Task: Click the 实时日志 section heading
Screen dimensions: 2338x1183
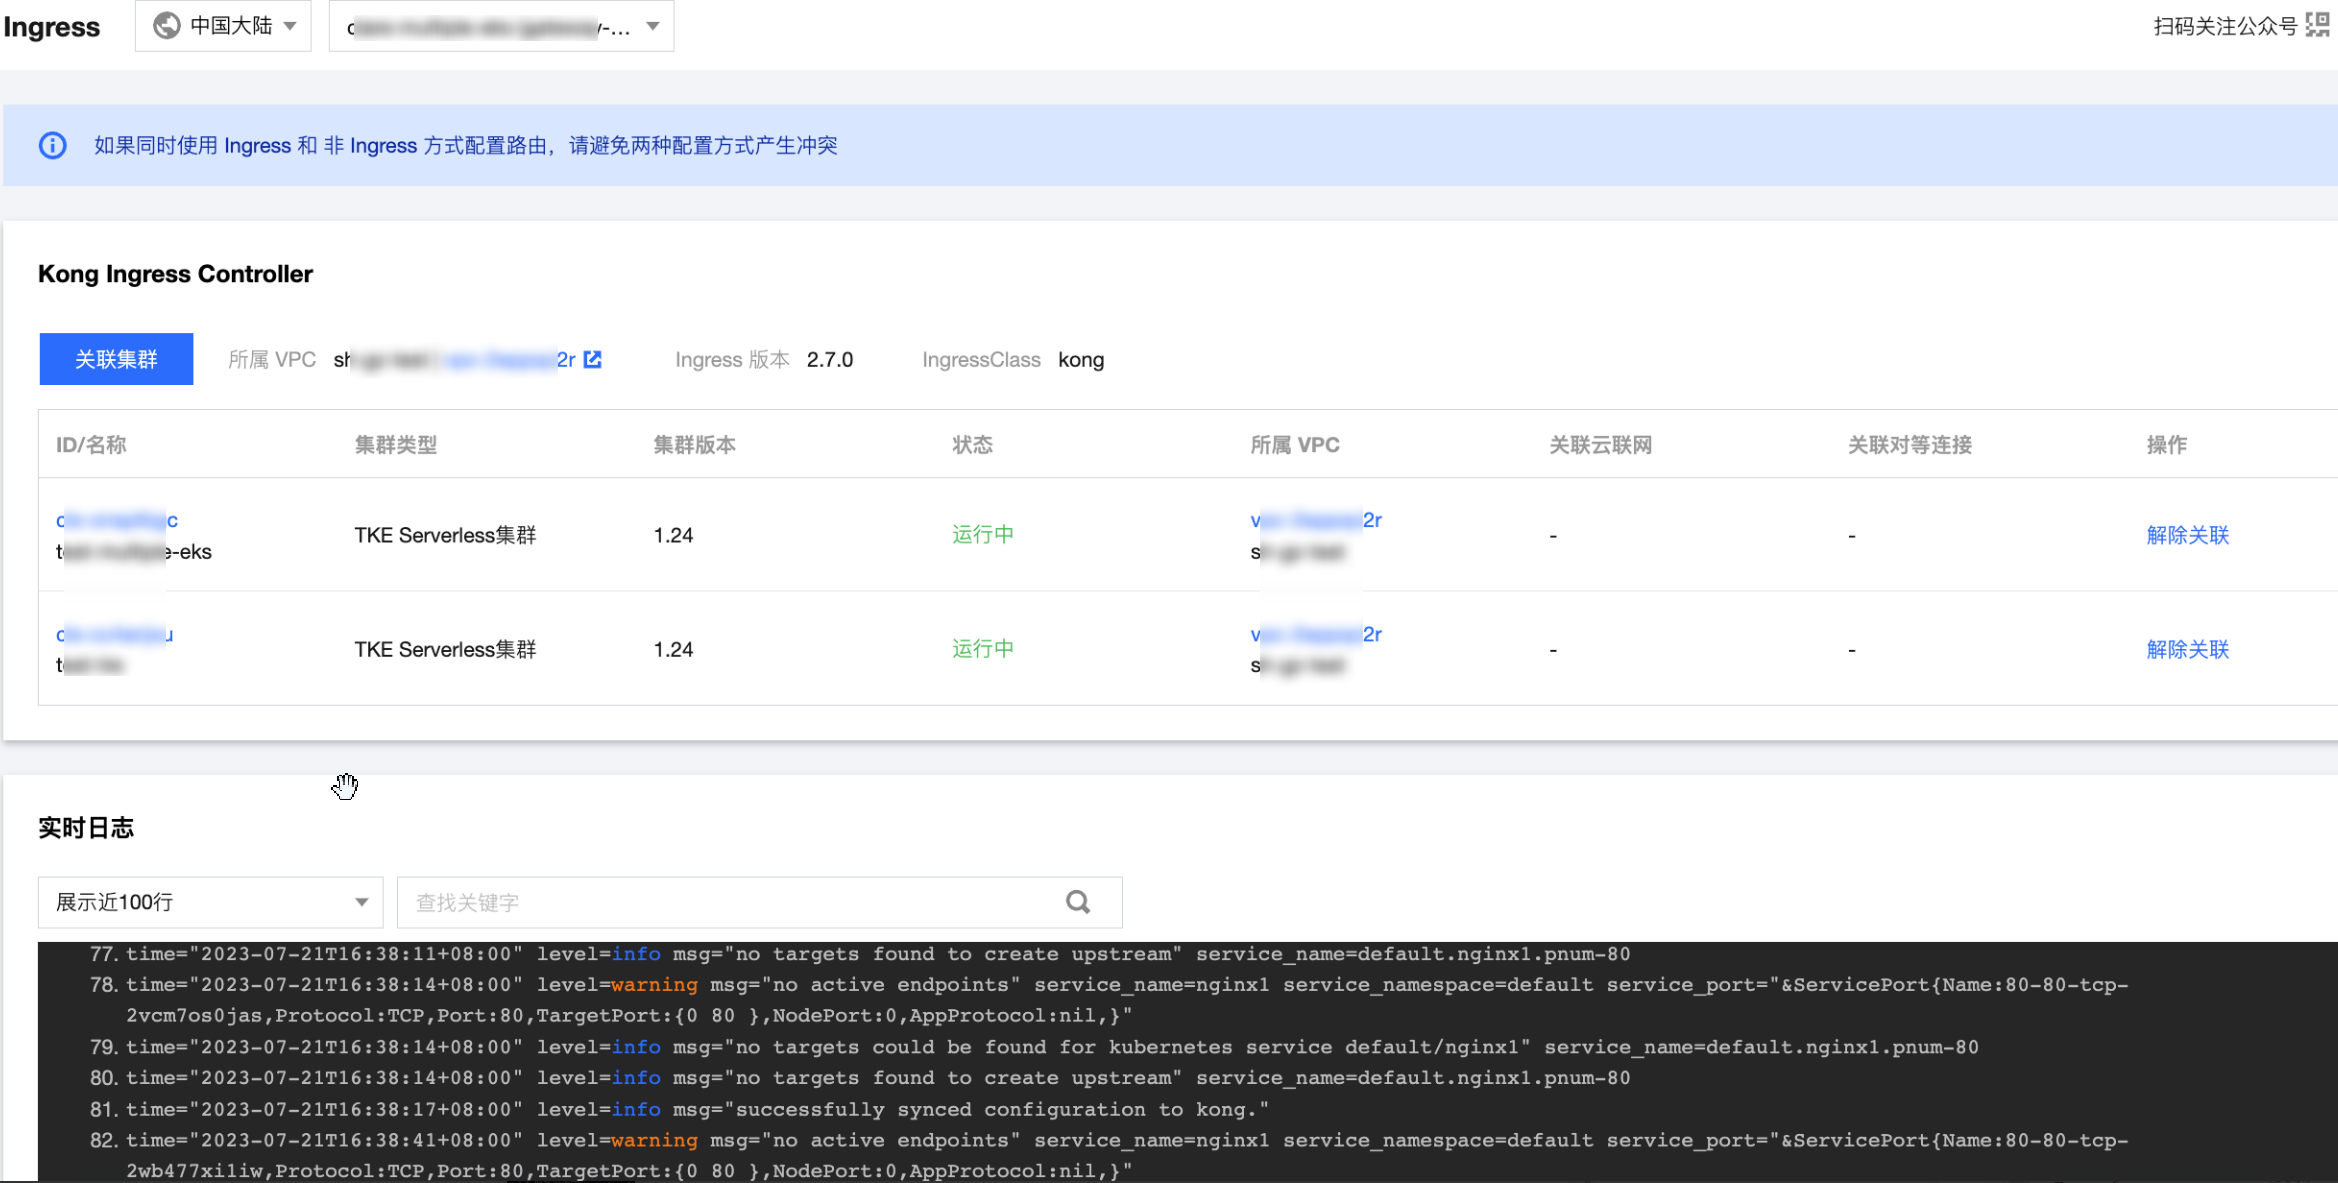Action: pyautogui.click(x=86, y=828)
